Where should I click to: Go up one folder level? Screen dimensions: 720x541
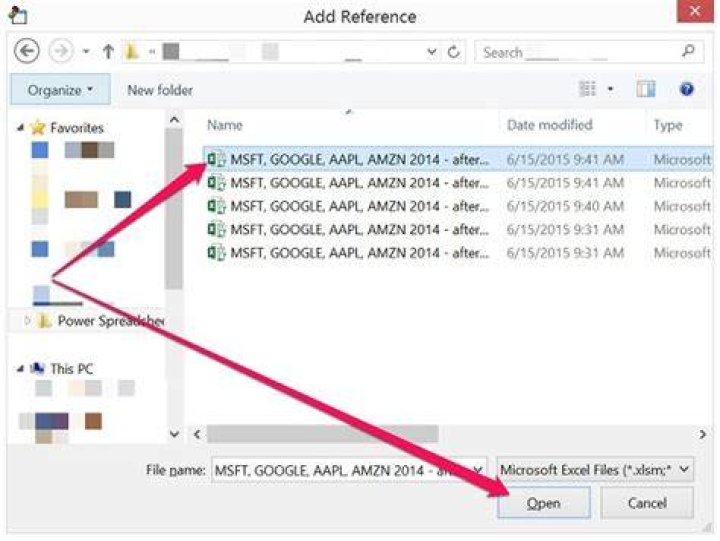pos(108,51)
